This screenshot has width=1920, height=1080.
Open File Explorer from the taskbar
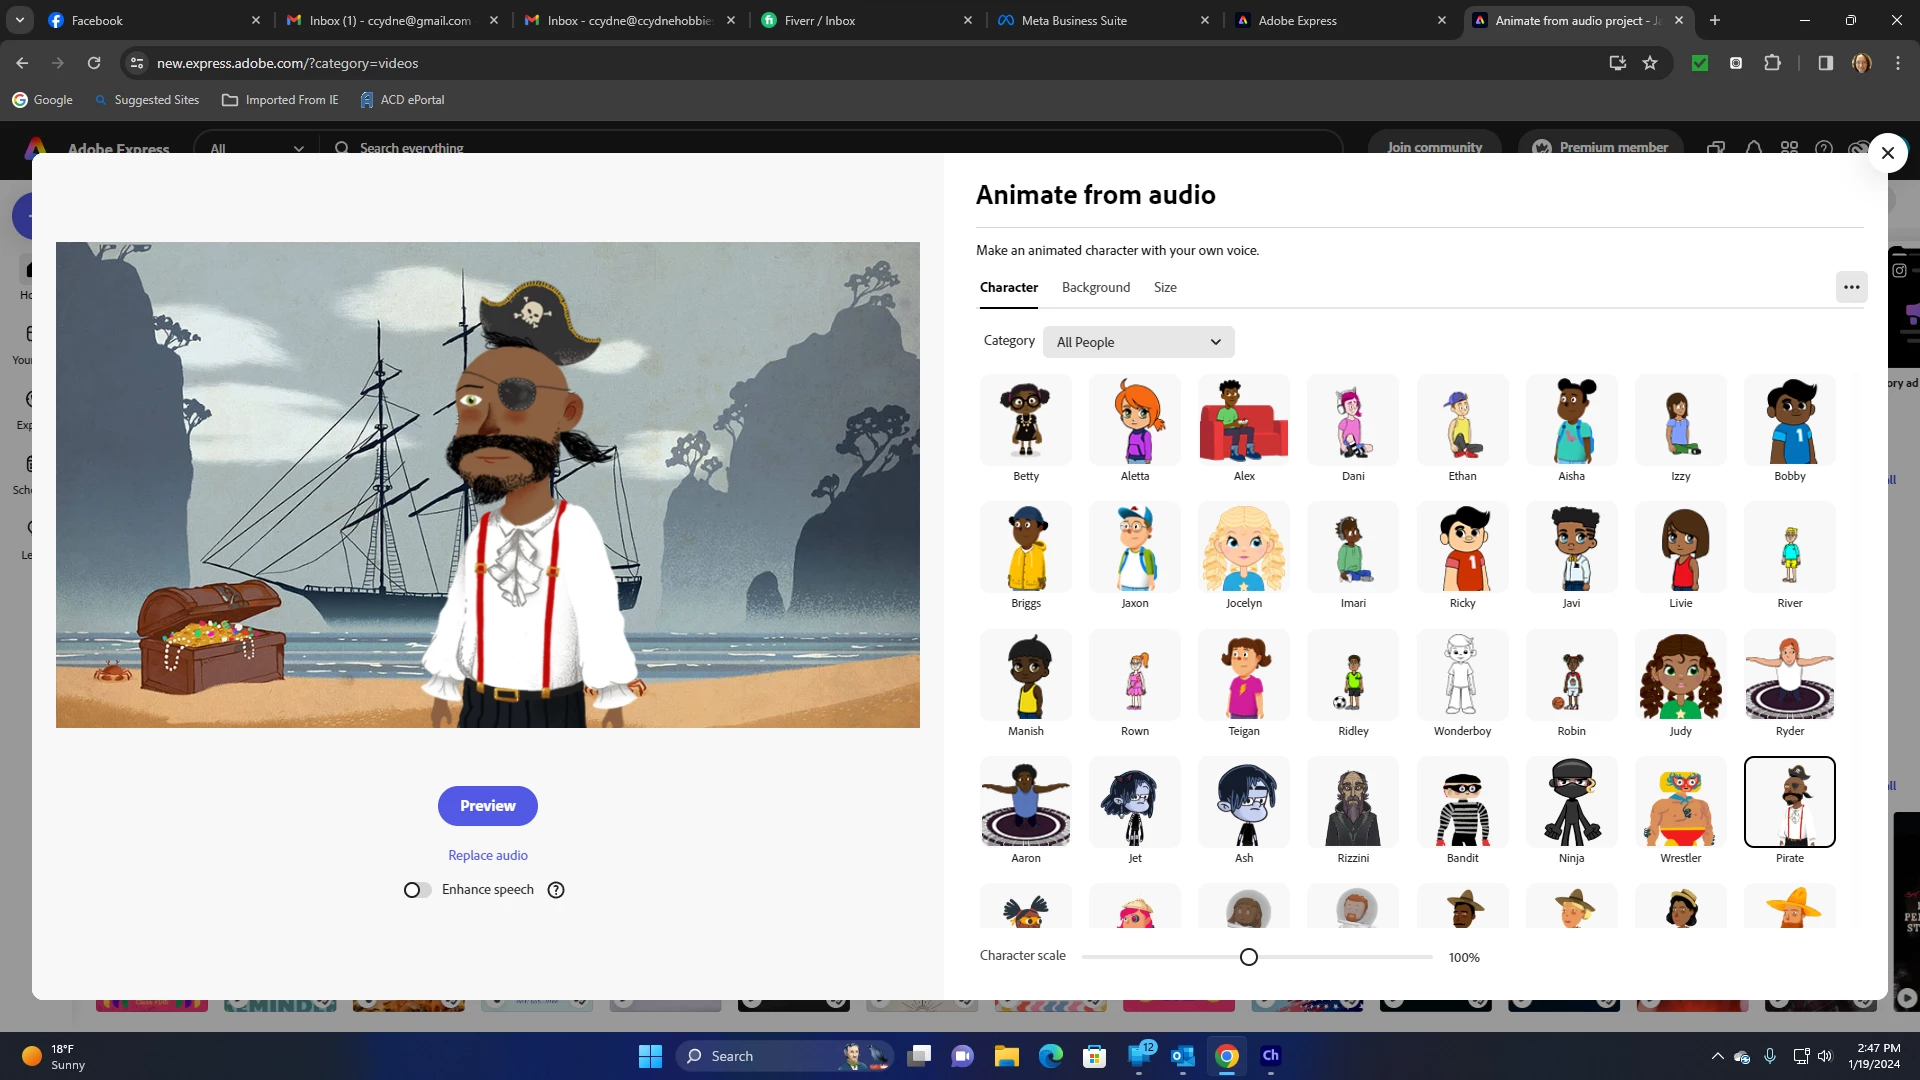pyautogui.click(x=1006, y=1056)
